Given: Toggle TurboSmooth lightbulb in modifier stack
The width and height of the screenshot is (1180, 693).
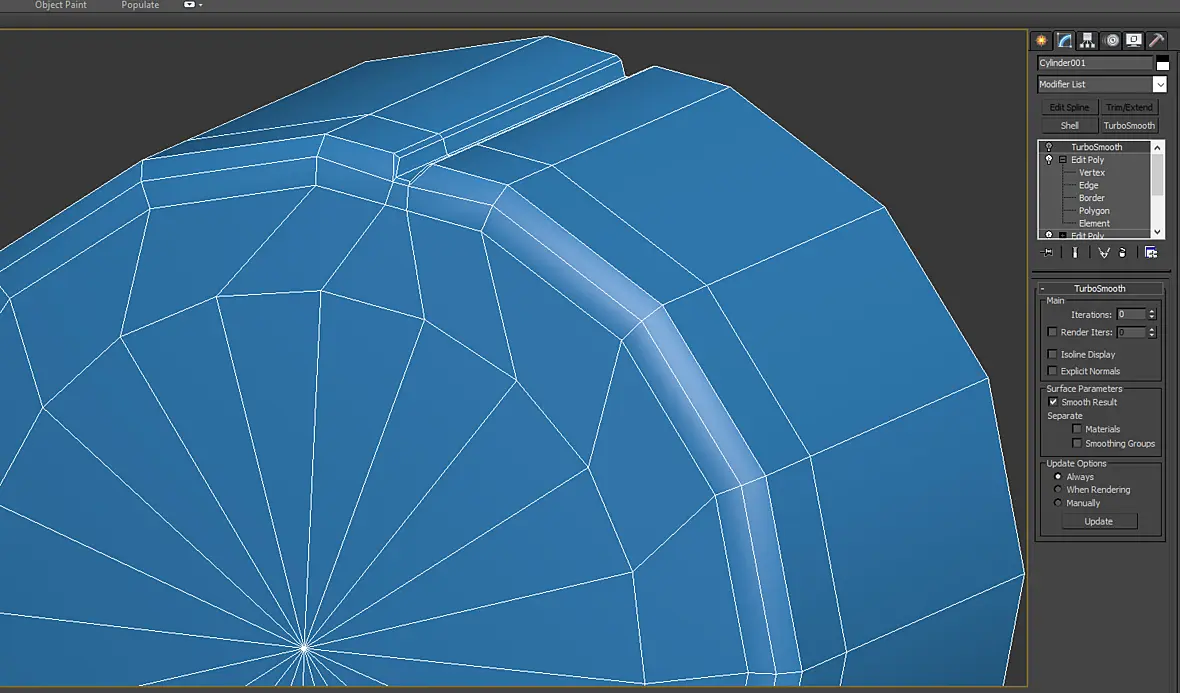Looking at the screenshot, I should click(x=1048, y=147).
